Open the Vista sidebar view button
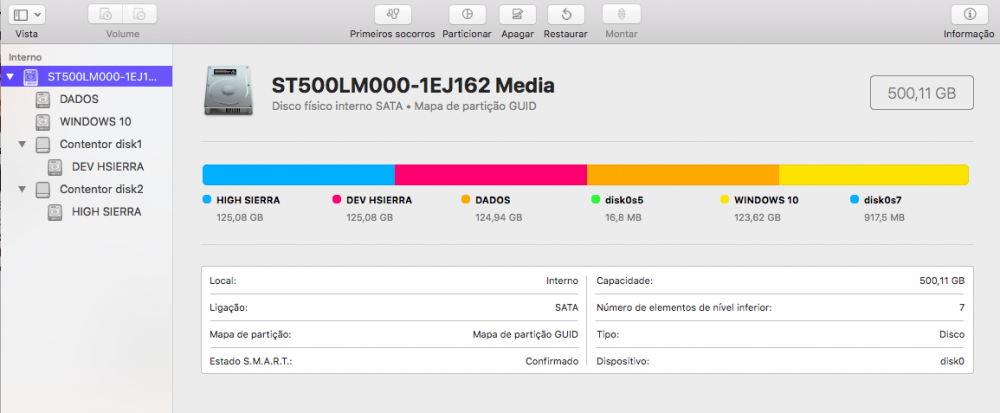Image resolution: width=1000 pixels, height=413 pixels. coord(26,14)
